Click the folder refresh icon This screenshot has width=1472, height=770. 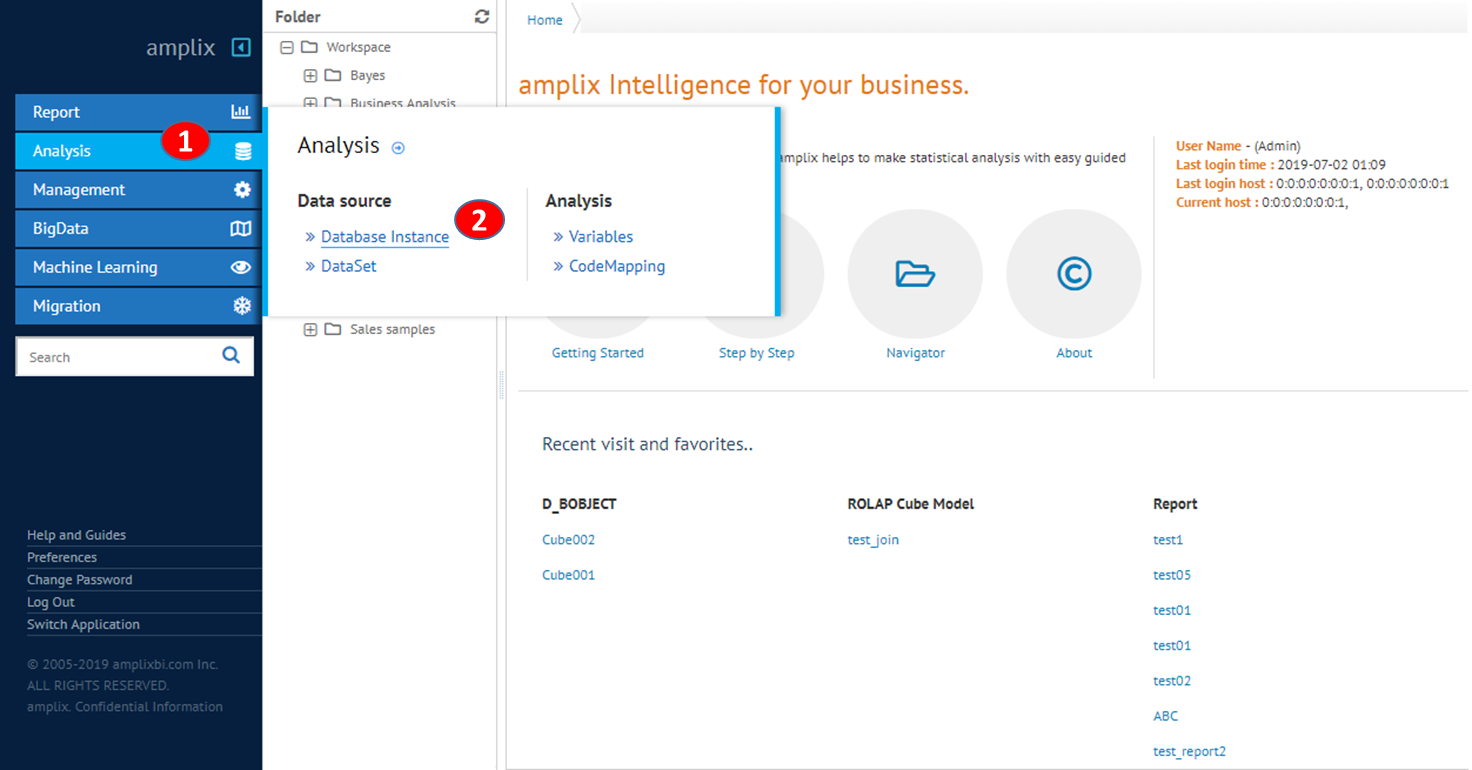[x=482, y=17]
